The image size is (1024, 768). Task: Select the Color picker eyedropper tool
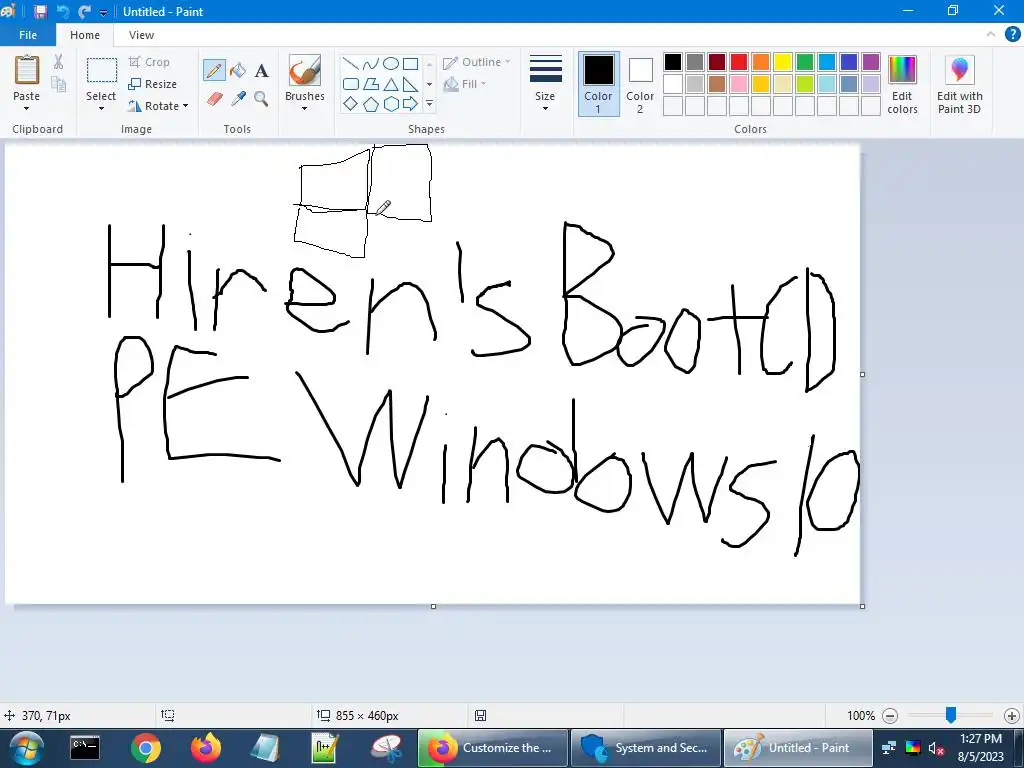point(238,99)
